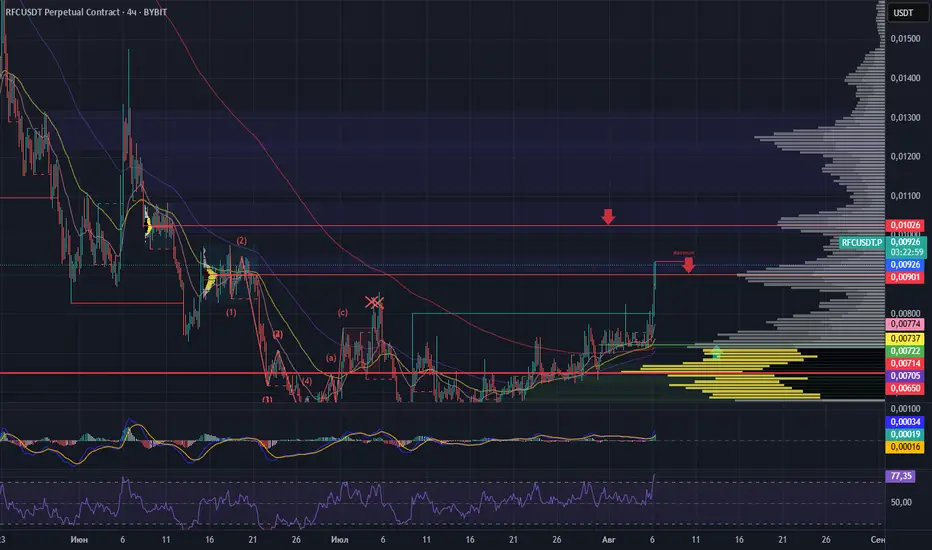Viewport: 932px width, 550px height.
Task: Click the Июл month label on time axis
Action: [x=339, y=540]
